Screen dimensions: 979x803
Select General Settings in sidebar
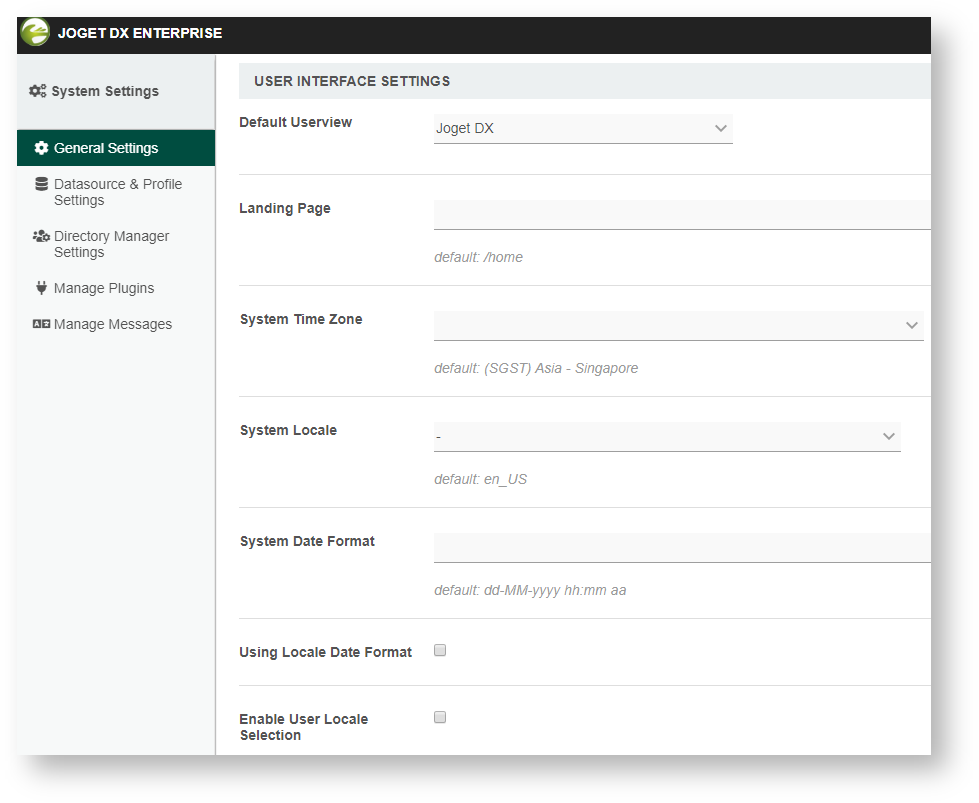[106, 148]
